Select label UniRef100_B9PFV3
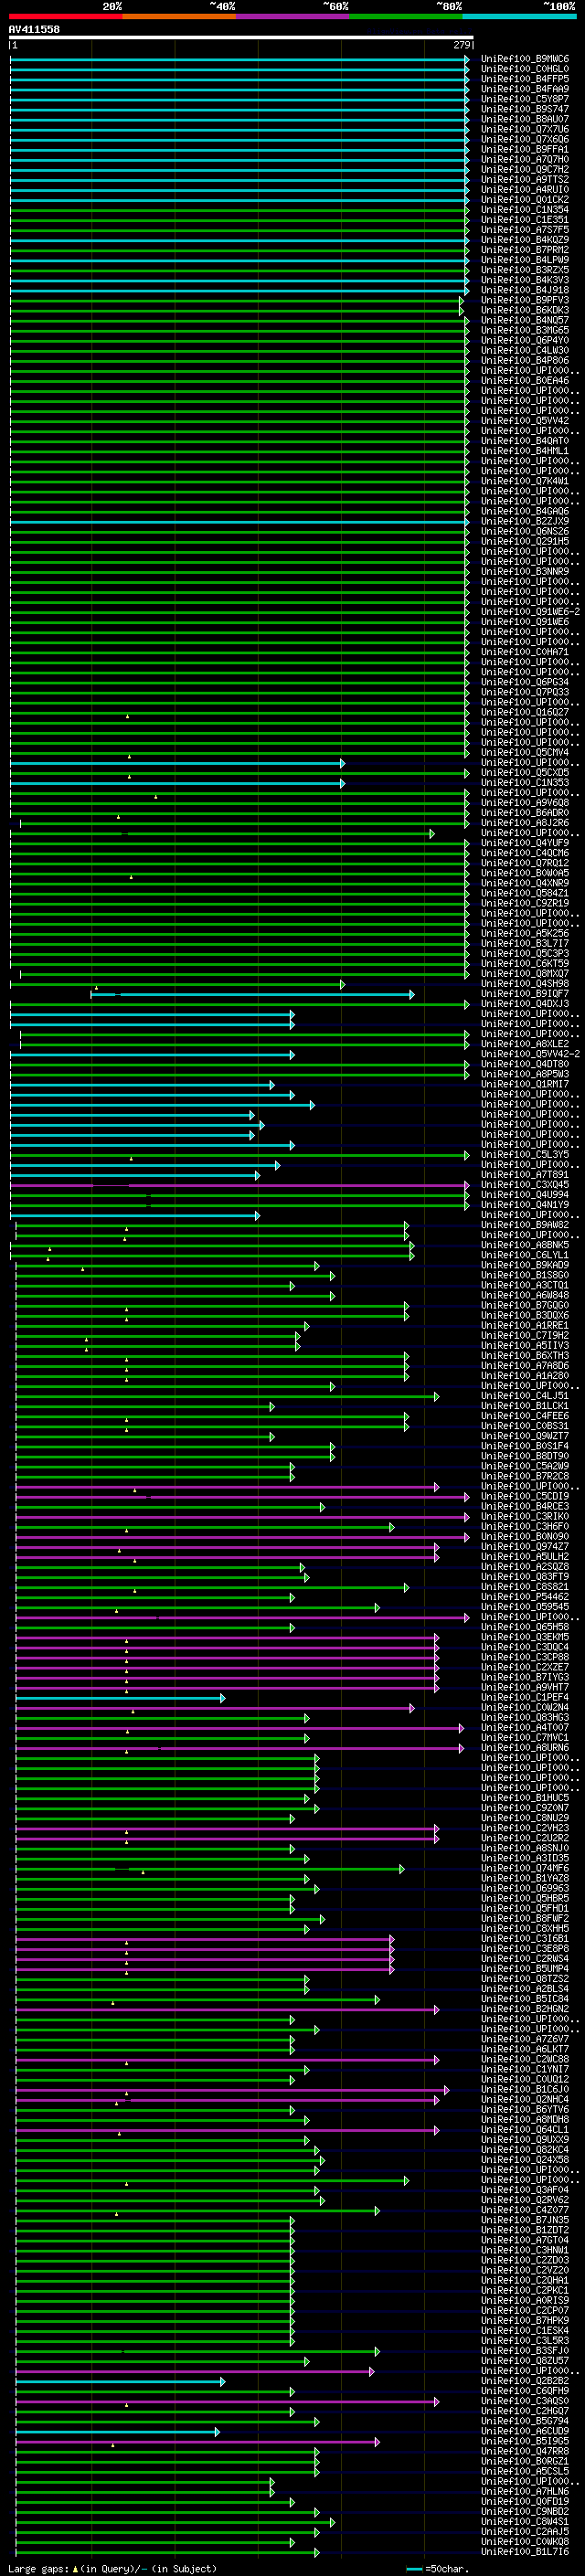Screen dimensions: 585x2576 click(x=525, y=300)
